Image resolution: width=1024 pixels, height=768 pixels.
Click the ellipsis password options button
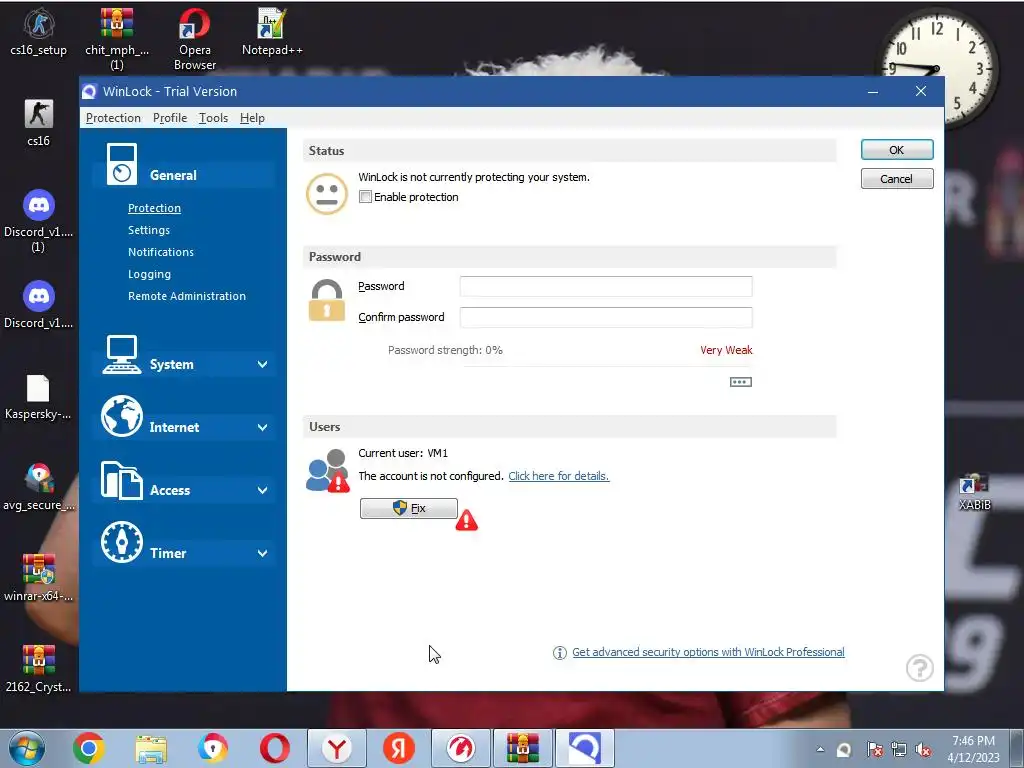coord(741,381)
